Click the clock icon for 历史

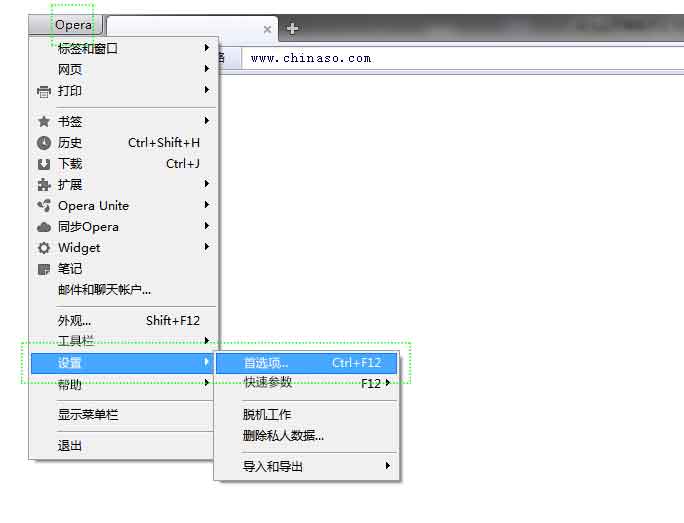coord(43,143)
